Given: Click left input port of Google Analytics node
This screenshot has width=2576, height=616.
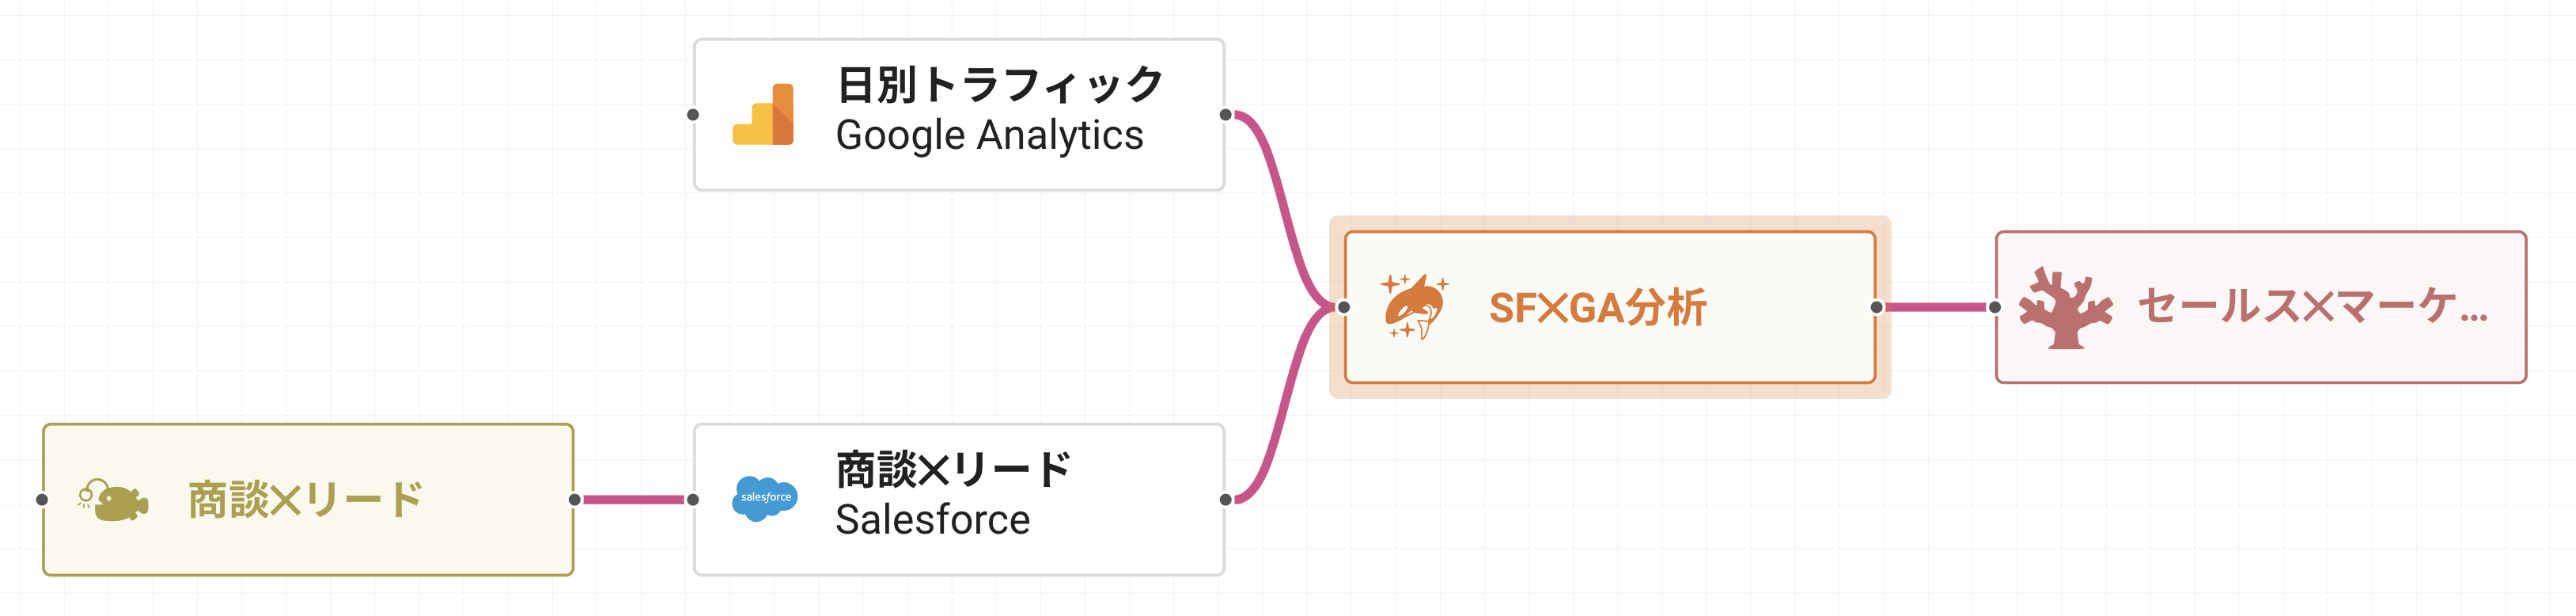Looking at the screenshot, I should click(693, 115).
